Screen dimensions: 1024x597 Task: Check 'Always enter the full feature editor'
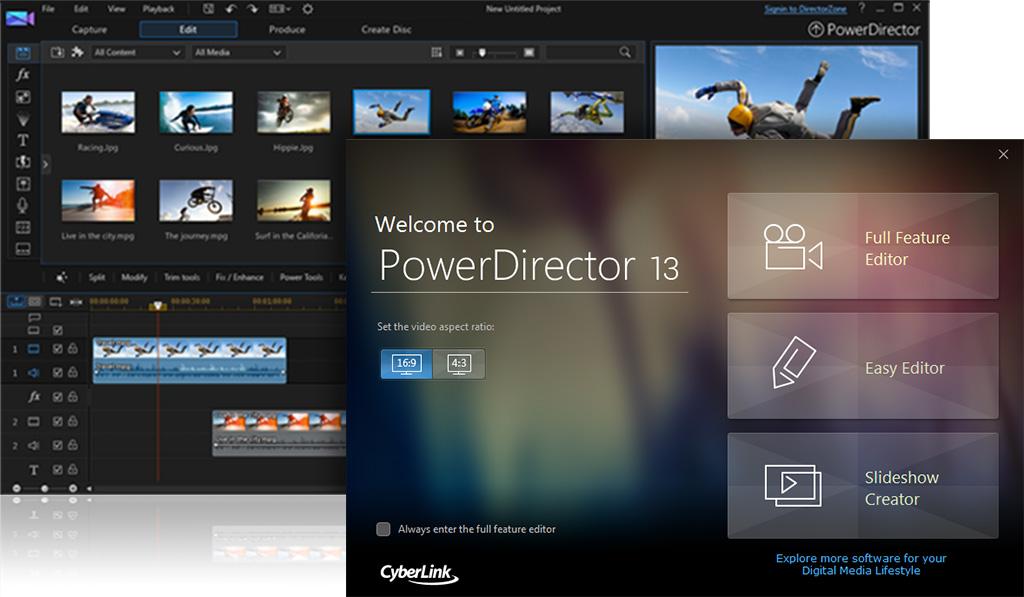click(383, 529)
